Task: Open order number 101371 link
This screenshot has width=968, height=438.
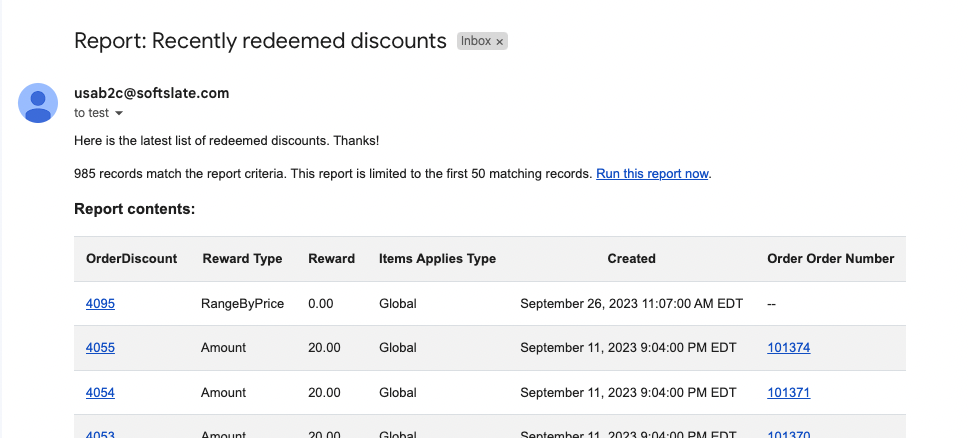Action: 788,392
